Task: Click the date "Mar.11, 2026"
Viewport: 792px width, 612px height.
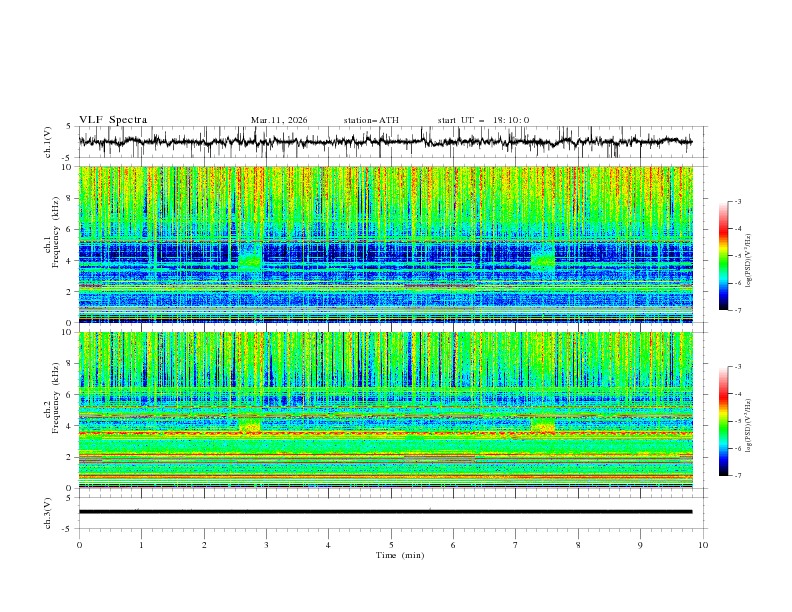Action: pyautogui.click(x=279, y=120)
